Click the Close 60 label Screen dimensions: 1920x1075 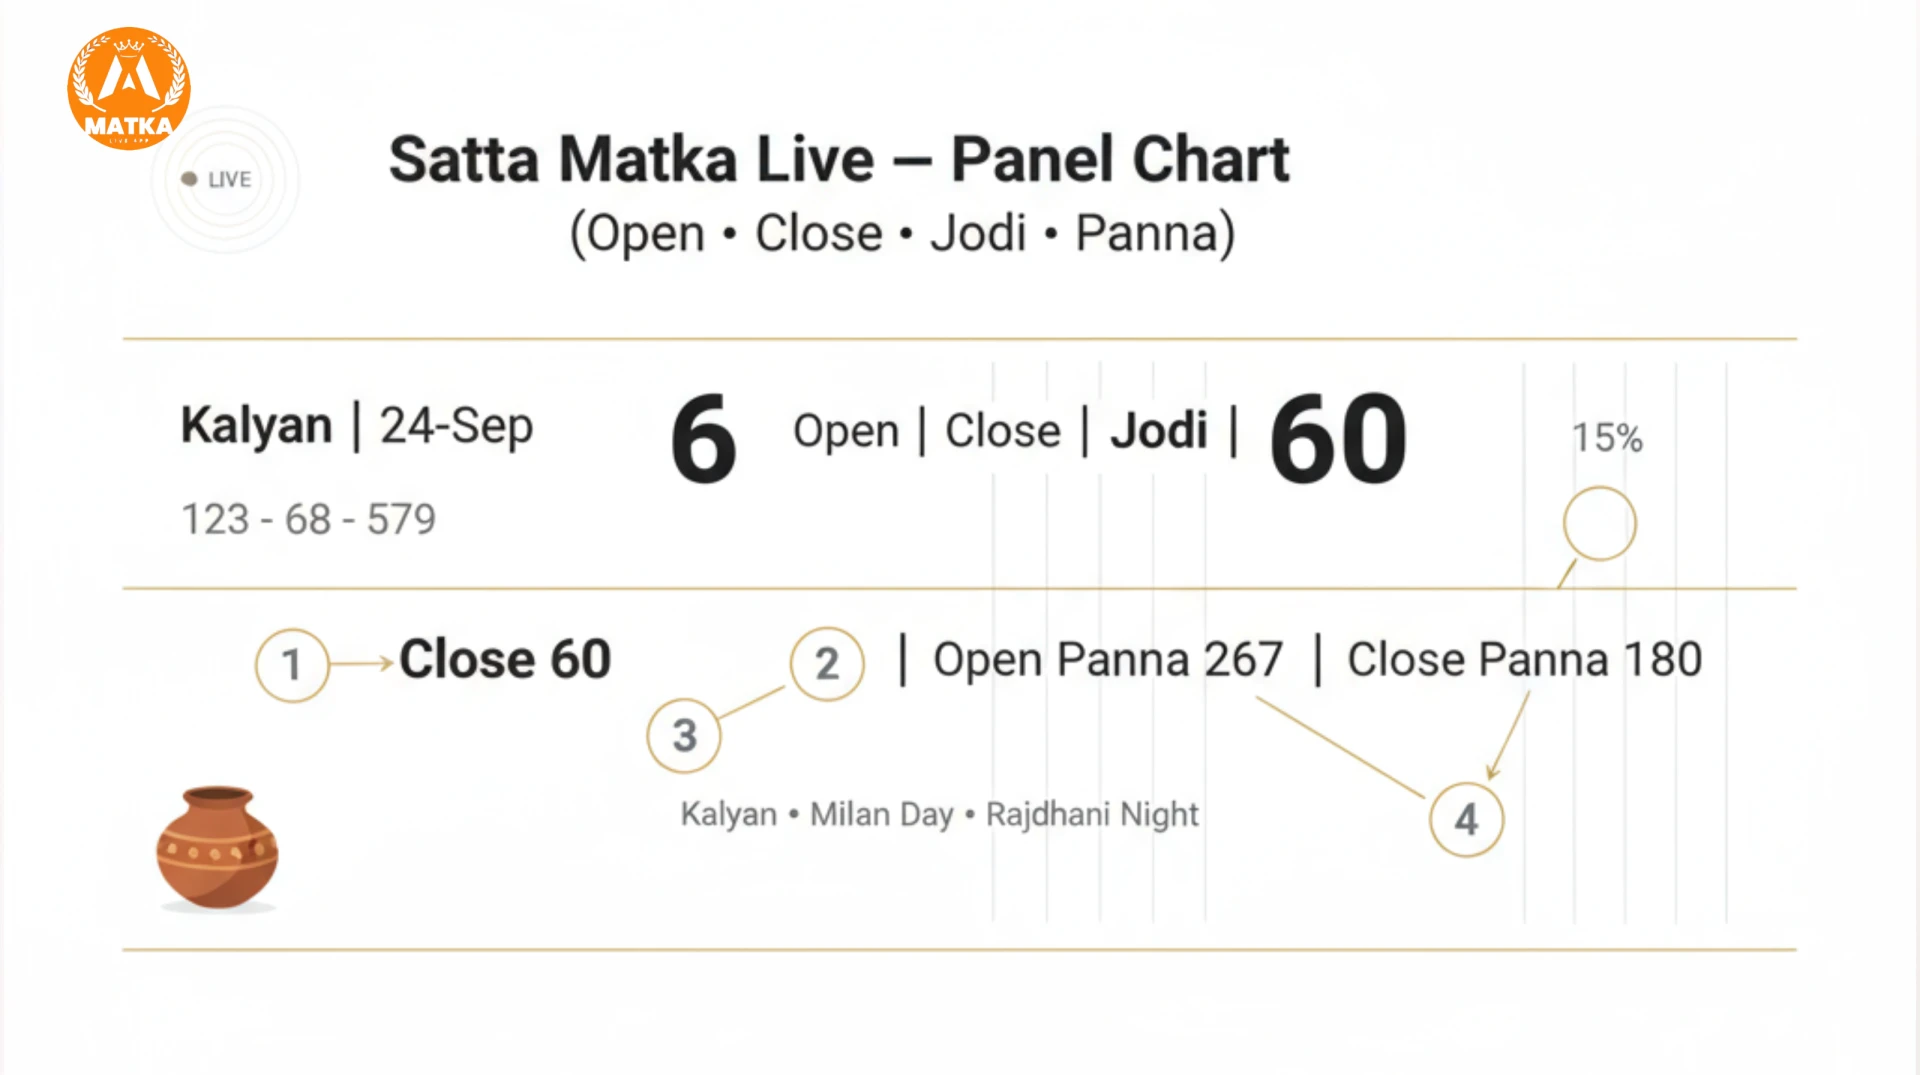tap(505, 660)
